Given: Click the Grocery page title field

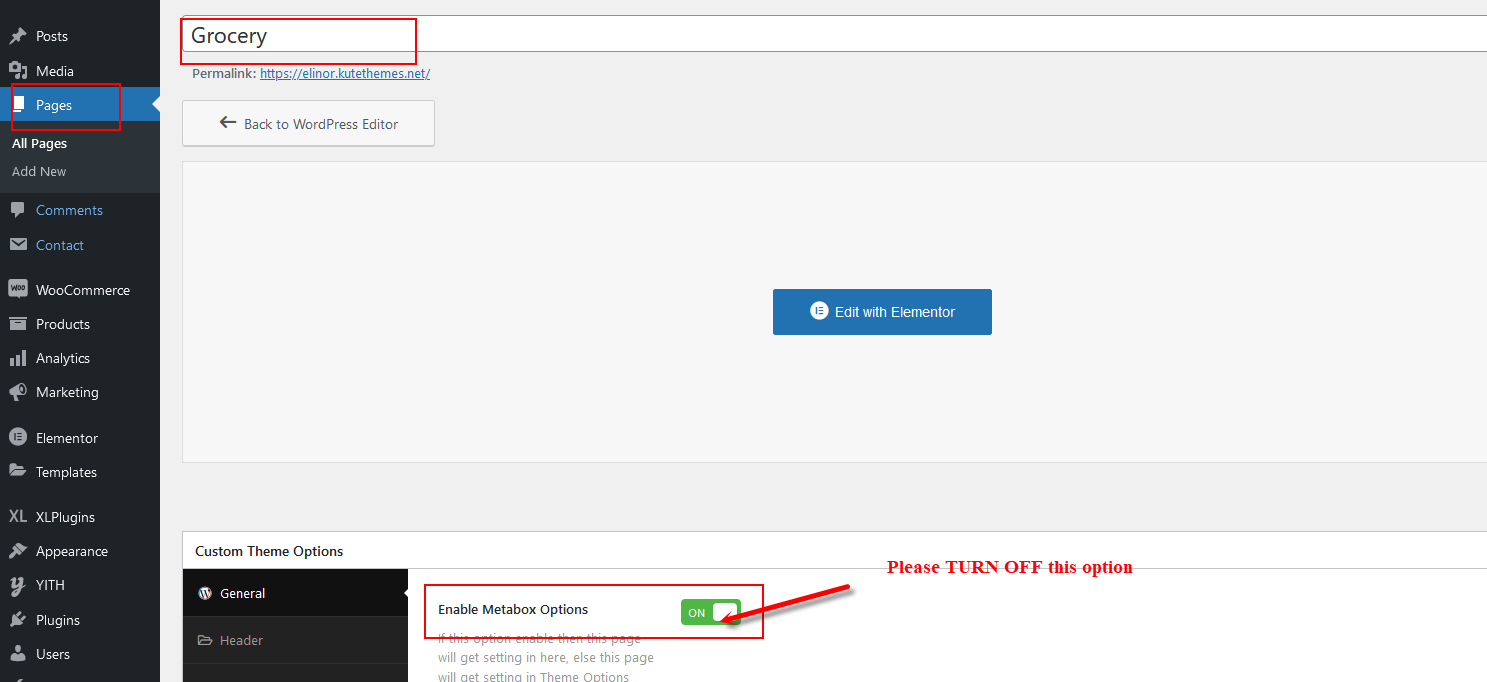Looking at the screenshot, I should (x=834, y=36).
